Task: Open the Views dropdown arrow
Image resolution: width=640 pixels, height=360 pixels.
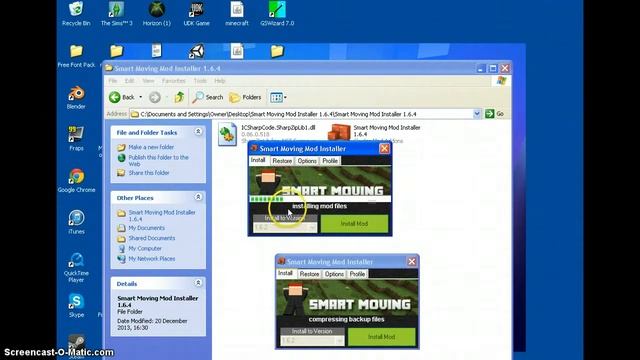Action: 285,97
